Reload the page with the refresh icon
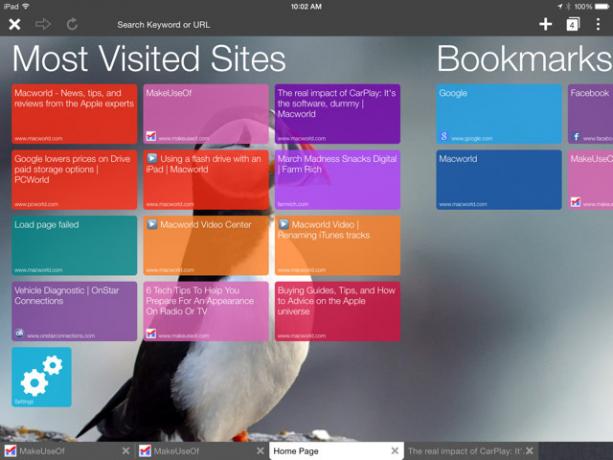Image resolution: width=613 pixels, height=460 pixels. (72, 24)
